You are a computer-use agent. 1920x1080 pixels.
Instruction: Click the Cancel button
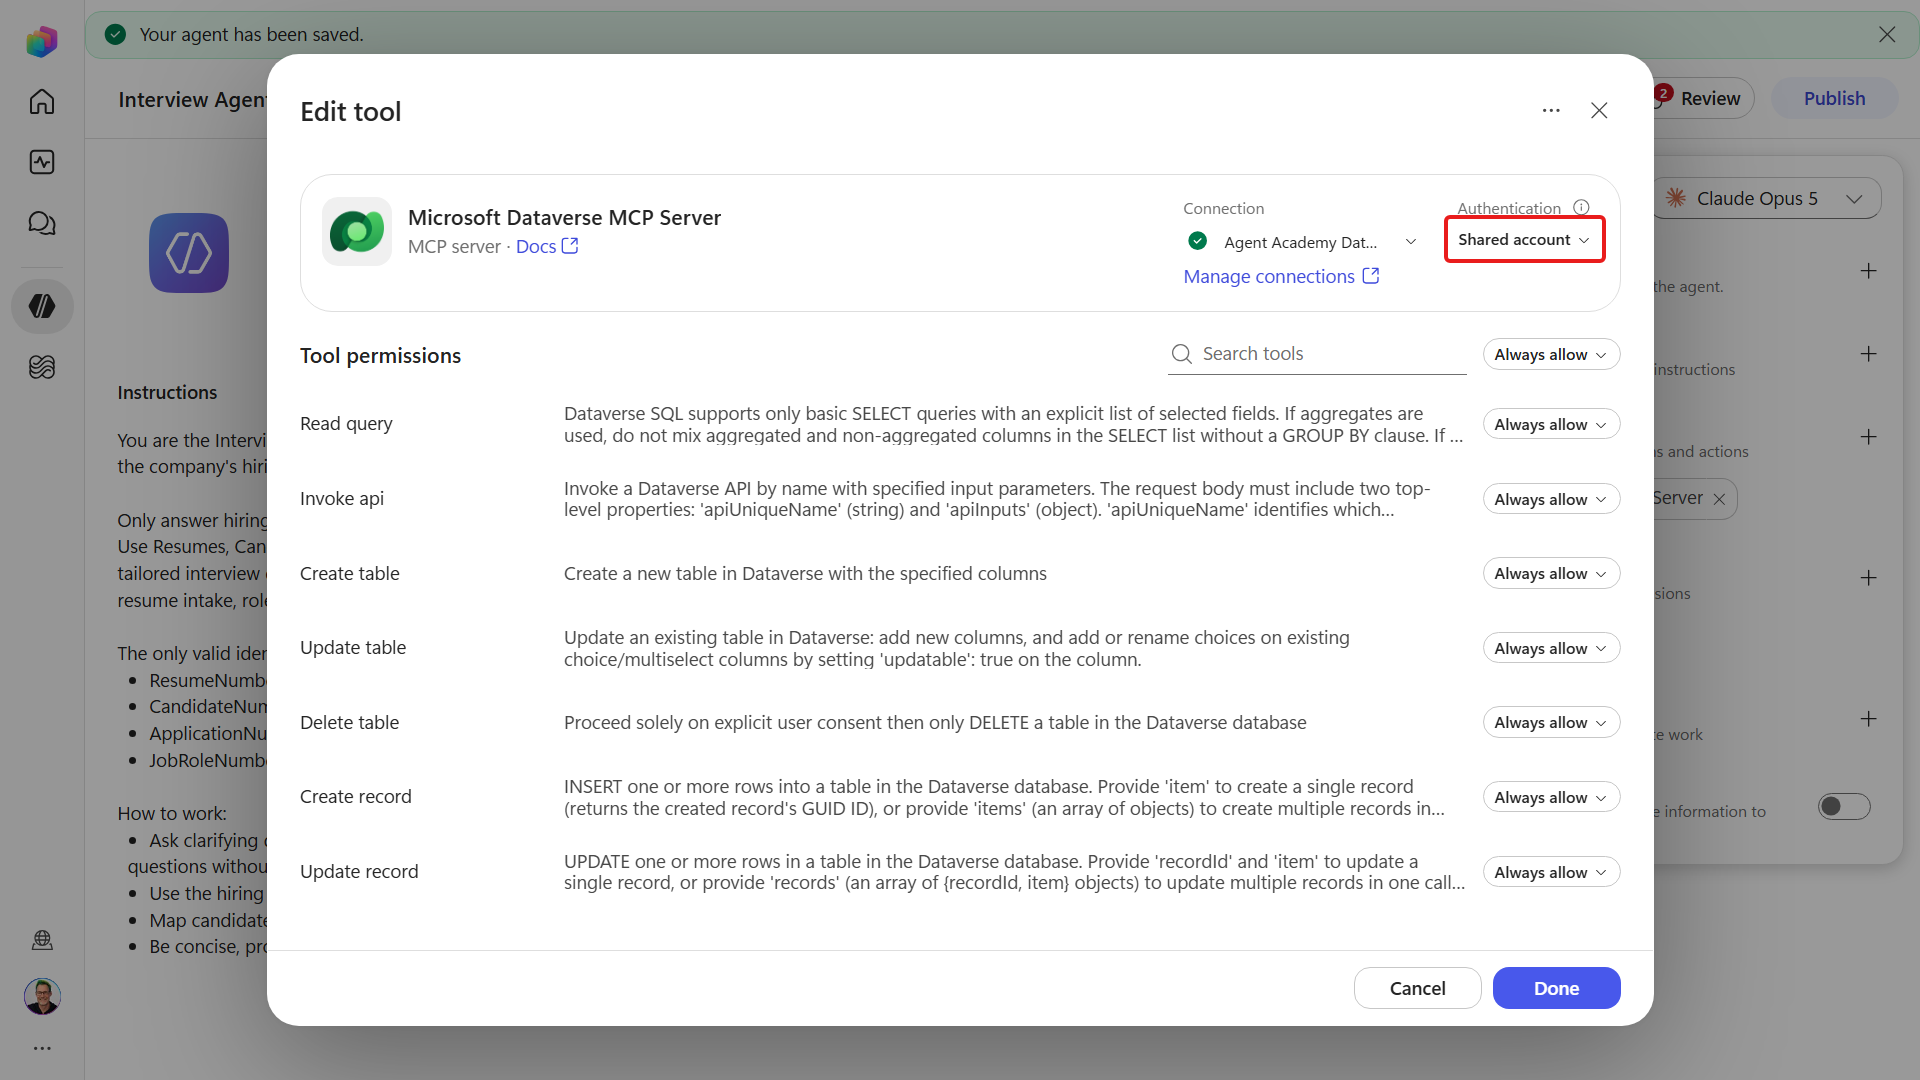click(x=1417, y=988)
